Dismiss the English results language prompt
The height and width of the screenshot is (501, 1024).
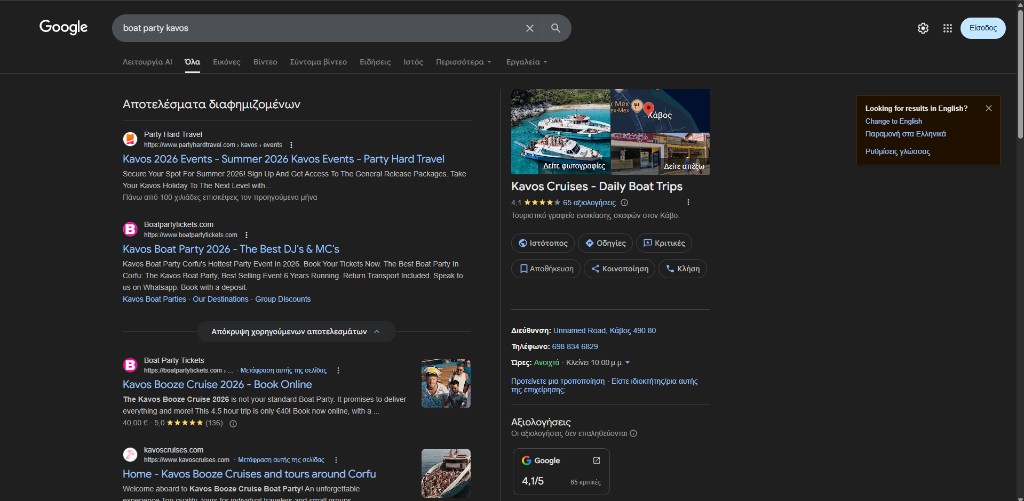(989, 108)
